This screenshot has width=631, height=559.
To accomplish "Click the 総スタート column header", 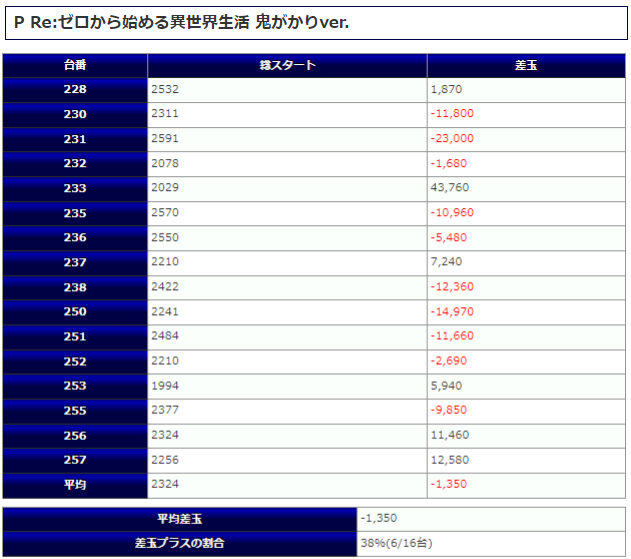I will tap(287, 65).
